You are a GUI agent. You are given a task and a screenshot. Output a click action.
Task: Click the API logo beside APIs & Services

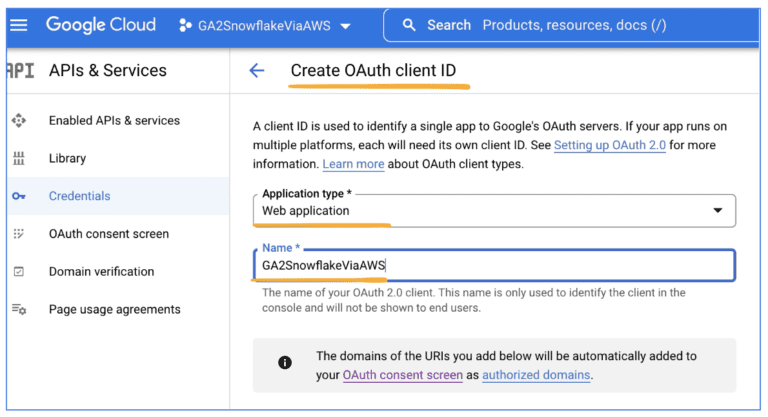click(x=21, y=71)
